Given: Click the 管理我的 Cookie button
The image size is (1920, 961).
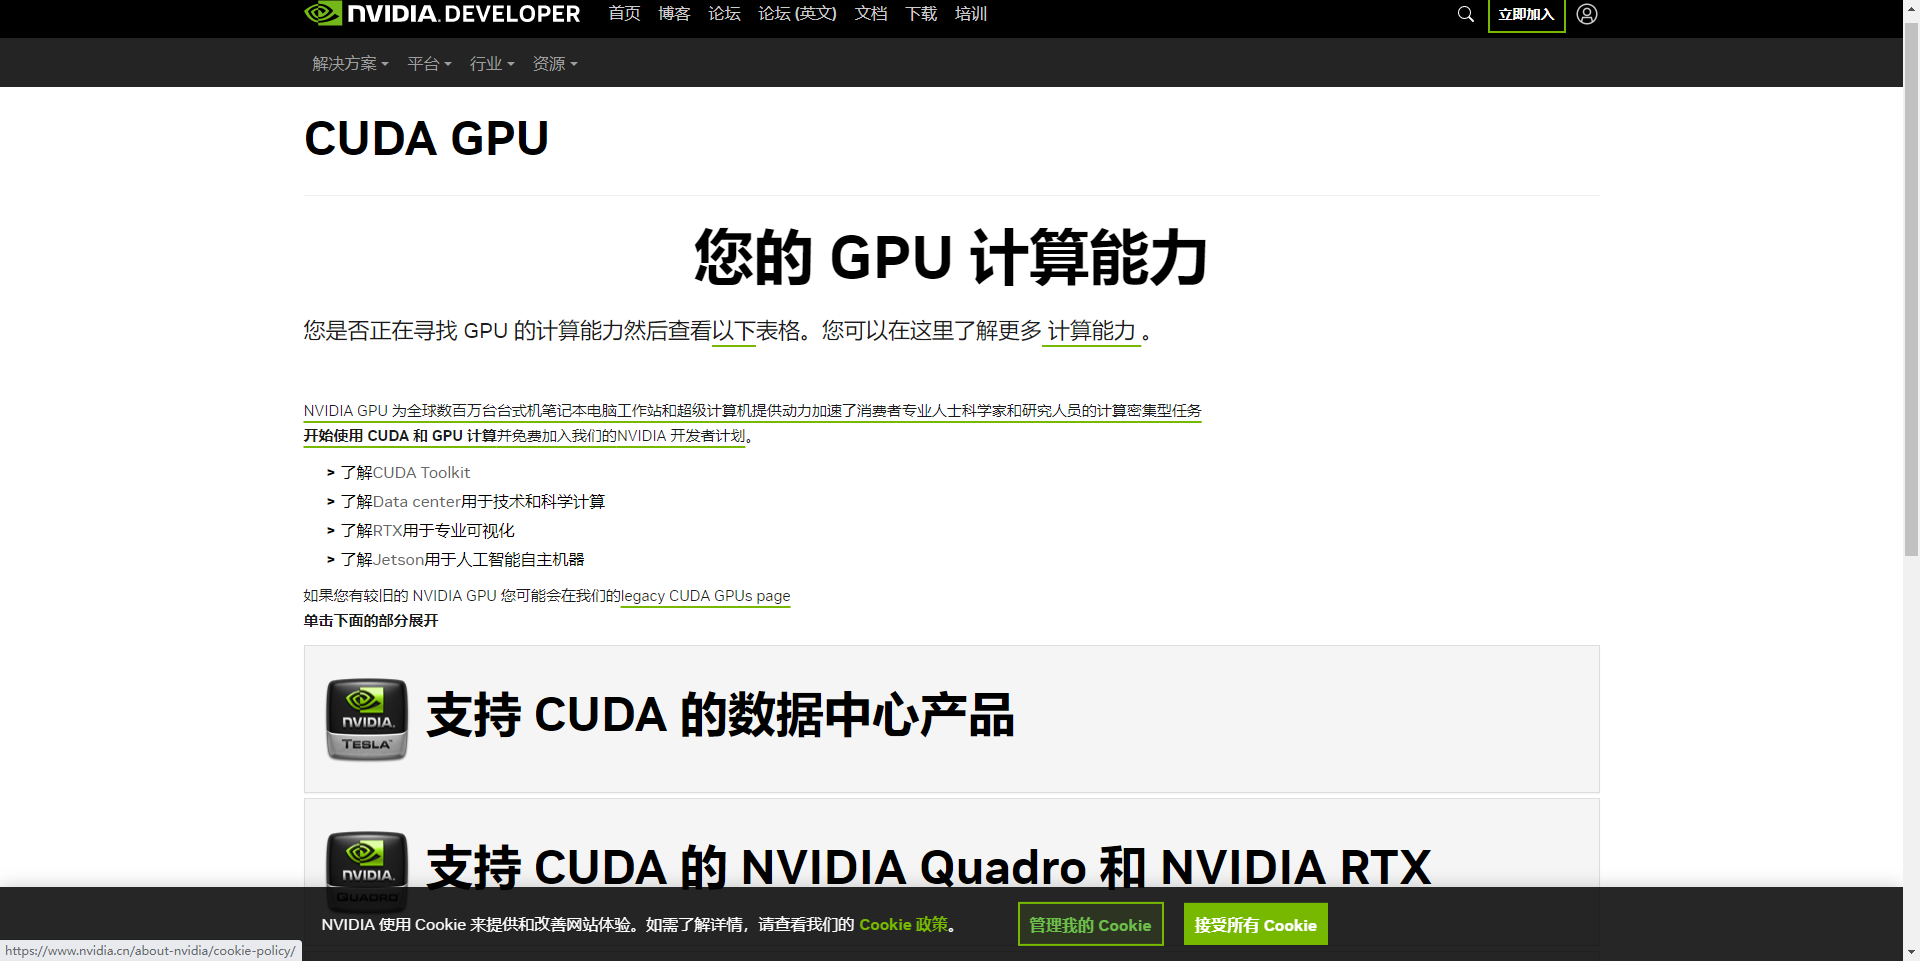Looking at the screenshot, I should (1090, 924).
